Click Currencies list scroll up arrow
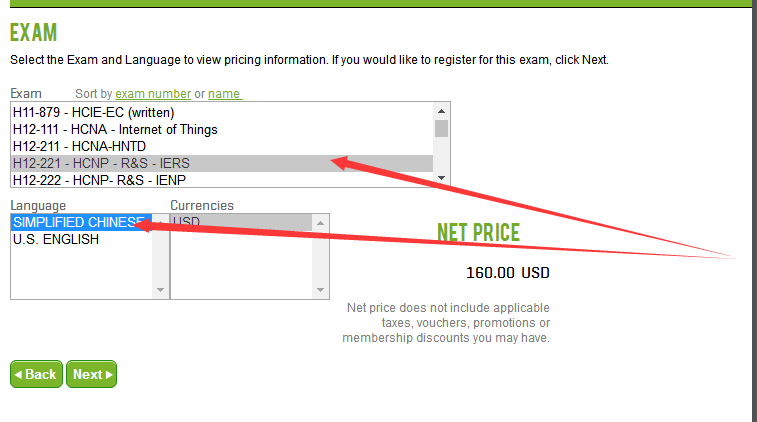The height and width of the screenshot is (422, 757). tap(319, 221)
